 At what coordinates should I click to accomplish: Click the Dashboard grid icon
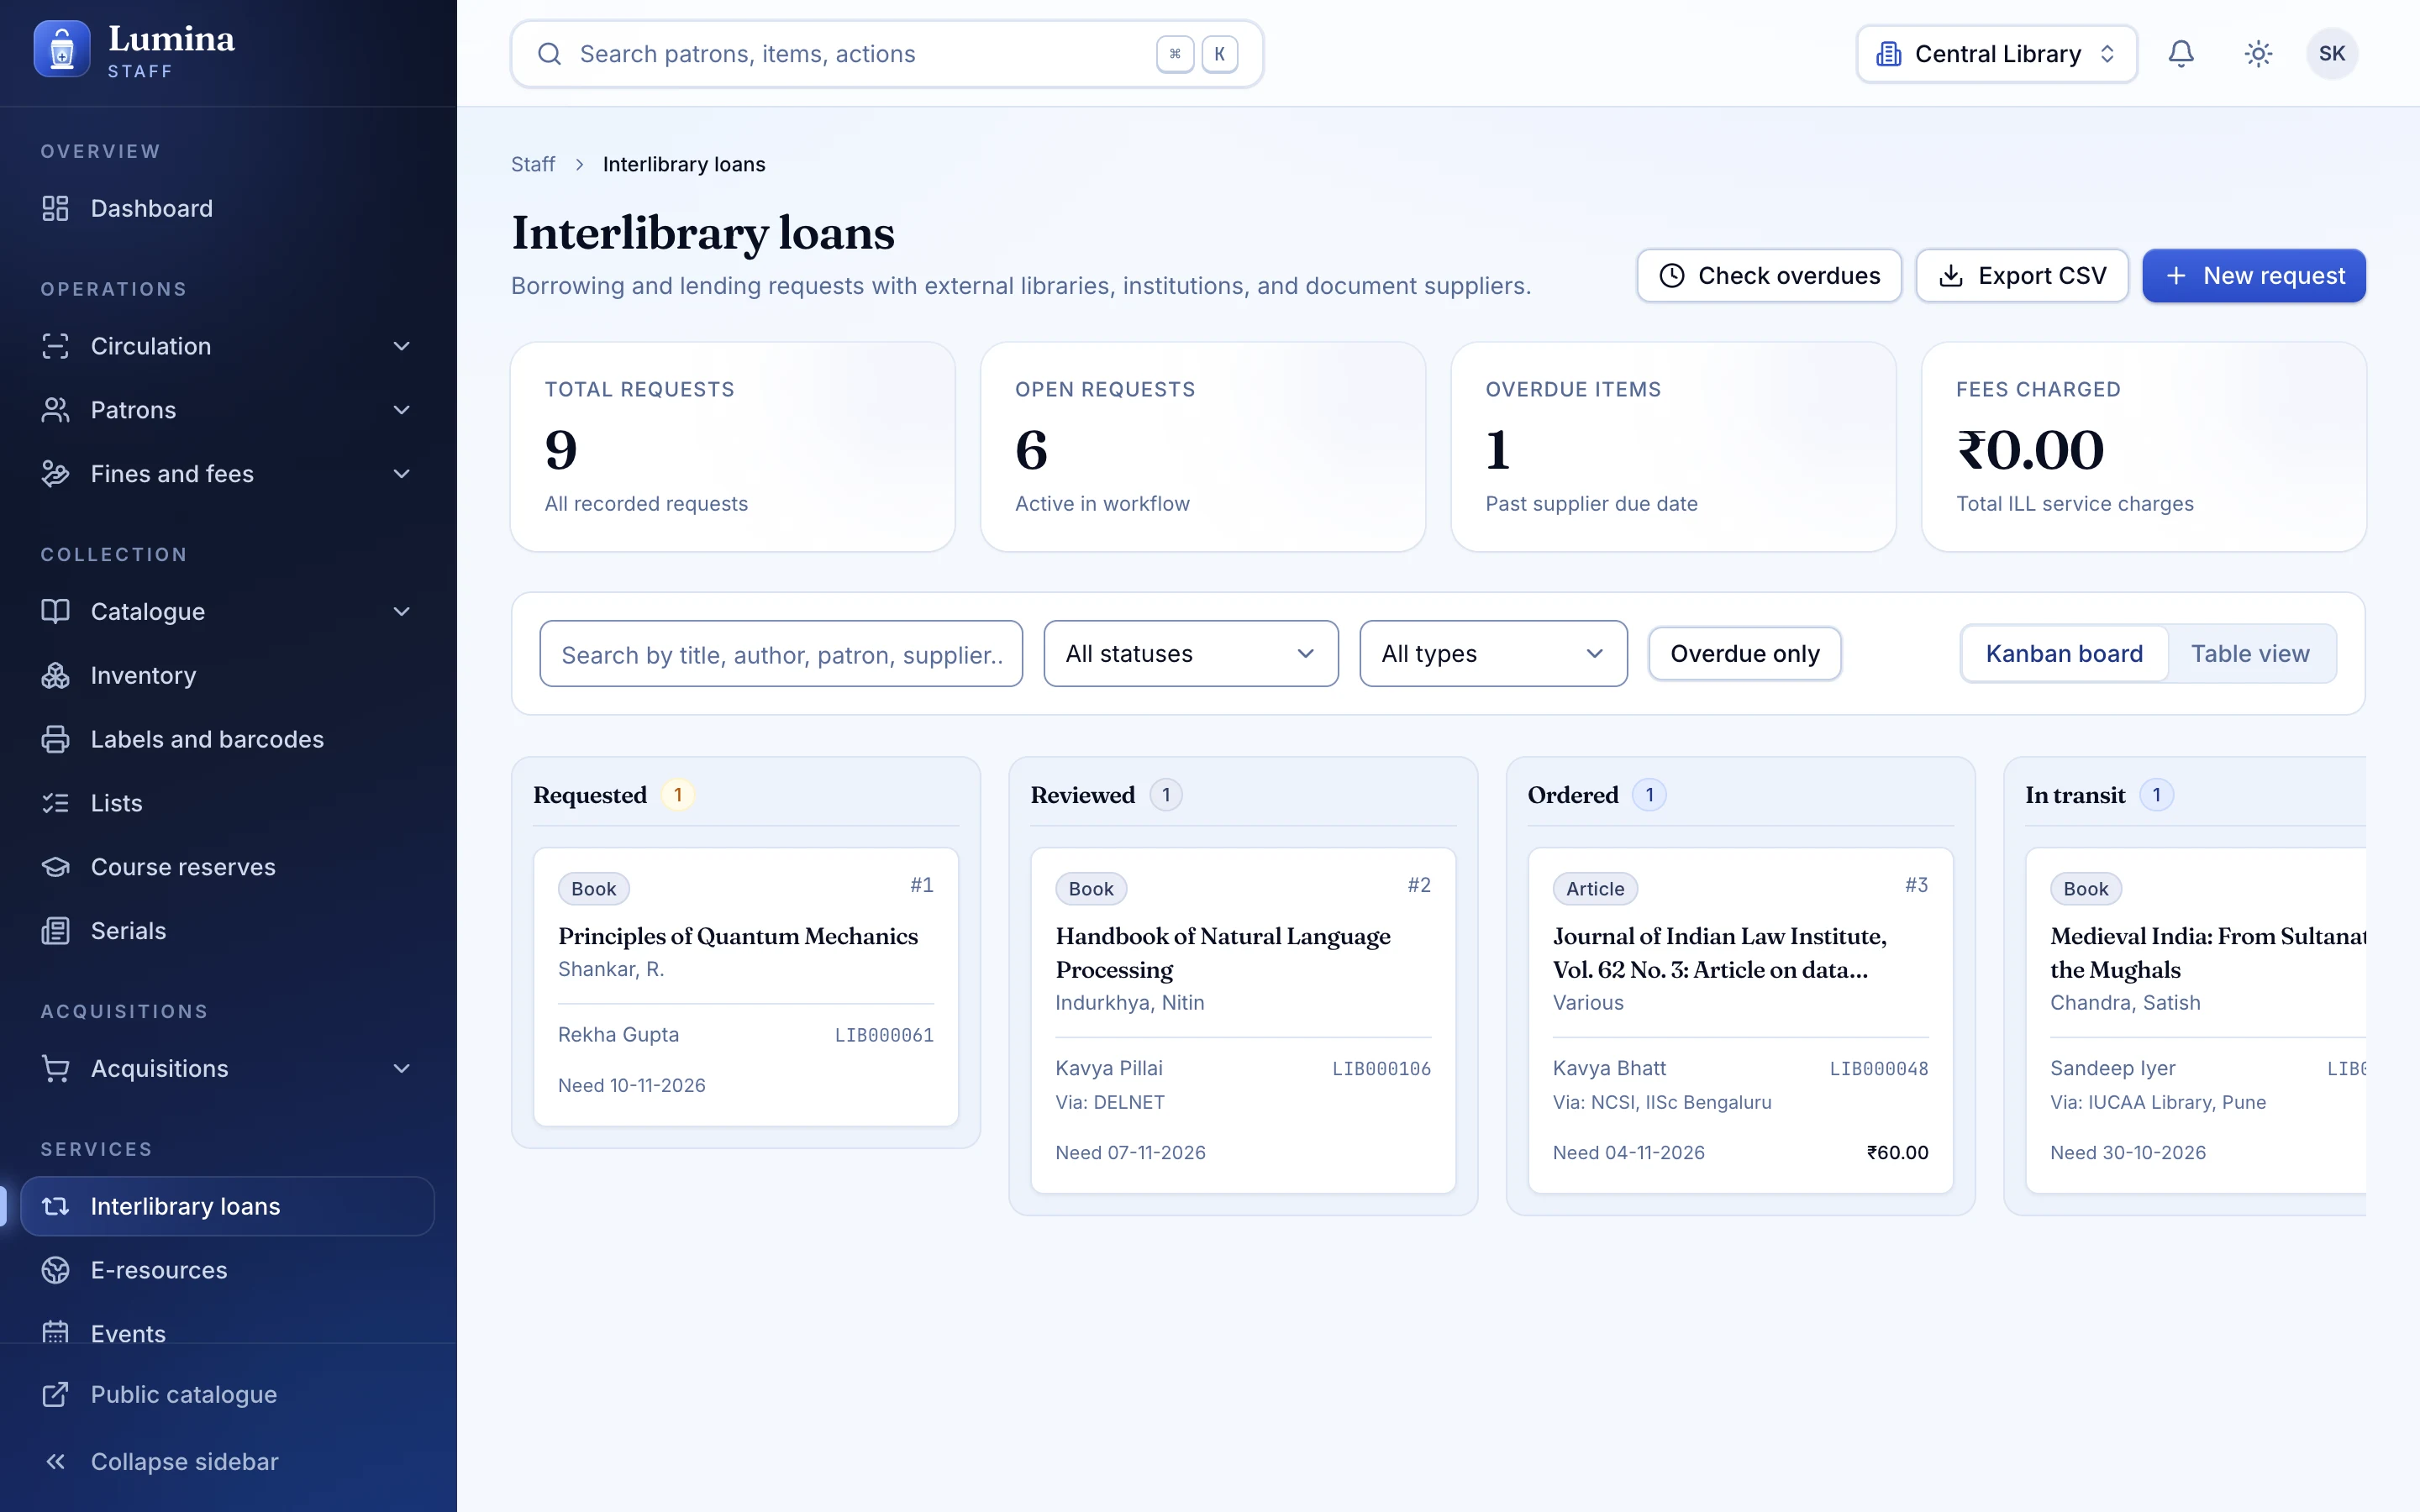(55, 208)
